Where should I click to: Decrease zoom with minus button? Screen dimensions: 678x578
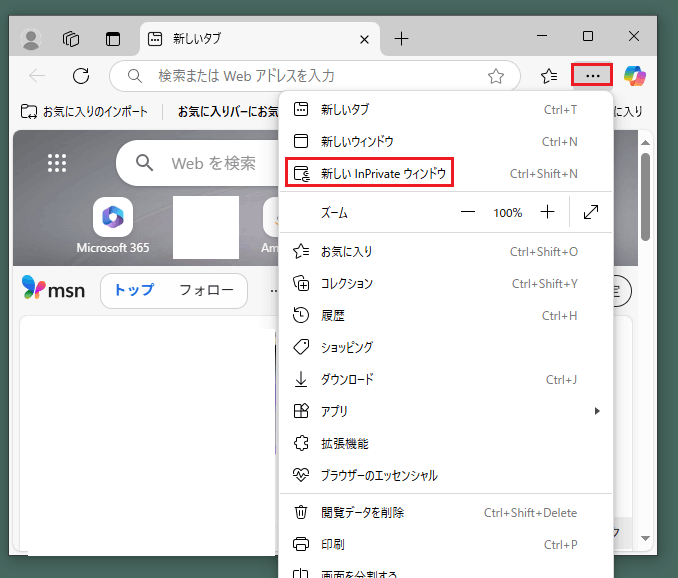click(467, 212)
